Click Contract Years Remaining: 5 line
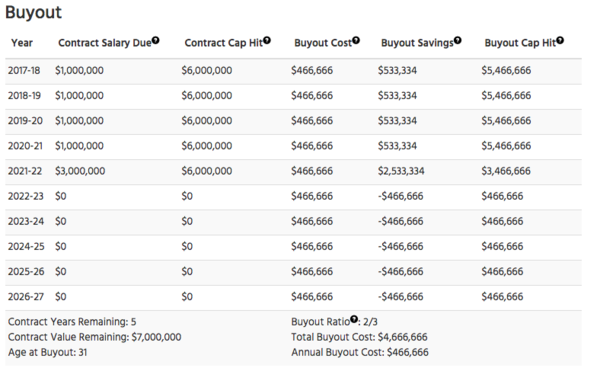 [x=72, y=322]
